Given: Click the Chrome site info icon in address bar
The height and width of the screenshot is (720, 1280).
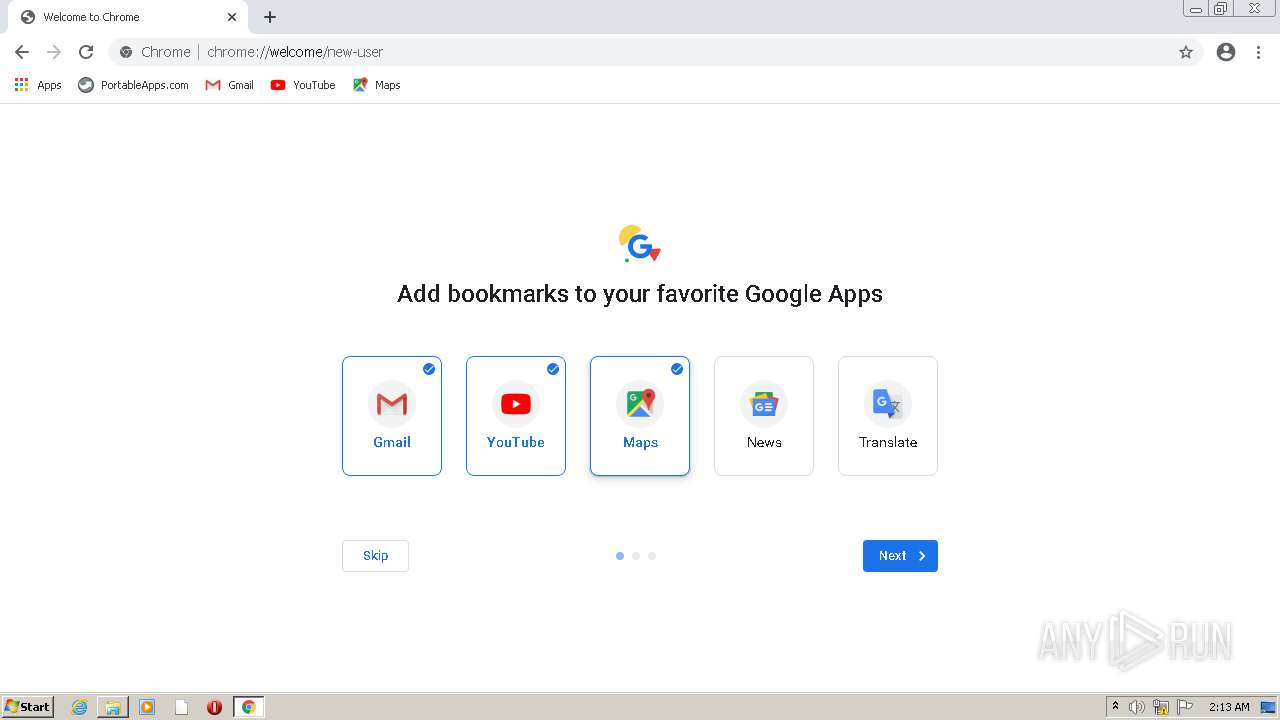Looking at the screenshot, I should (x=126, y=52).
